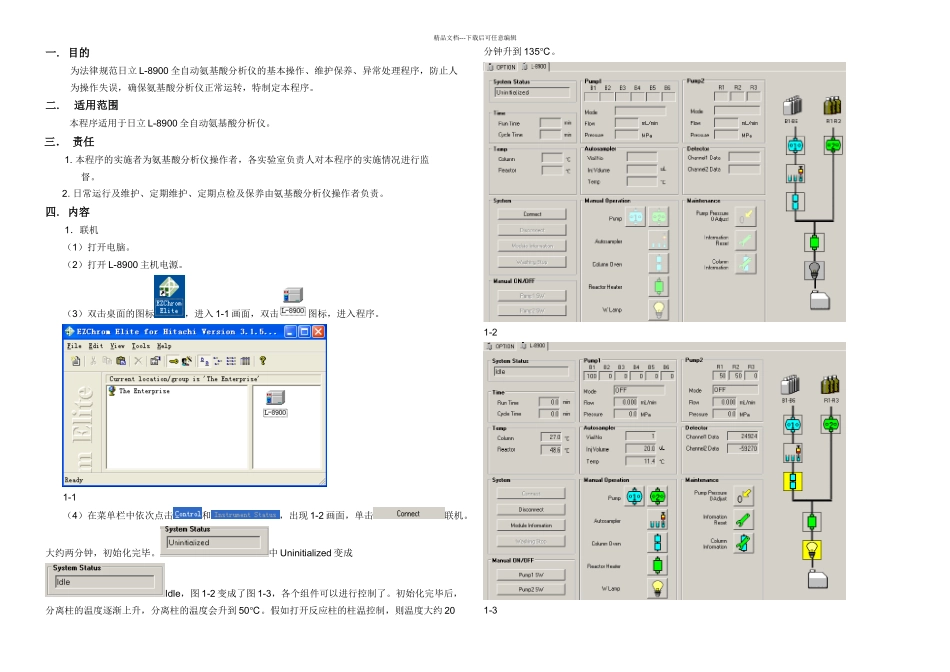Toggle Pump2 SW in figure 1-3 panel
Viewport: 950px width, 672px height.
pos(531,589)
